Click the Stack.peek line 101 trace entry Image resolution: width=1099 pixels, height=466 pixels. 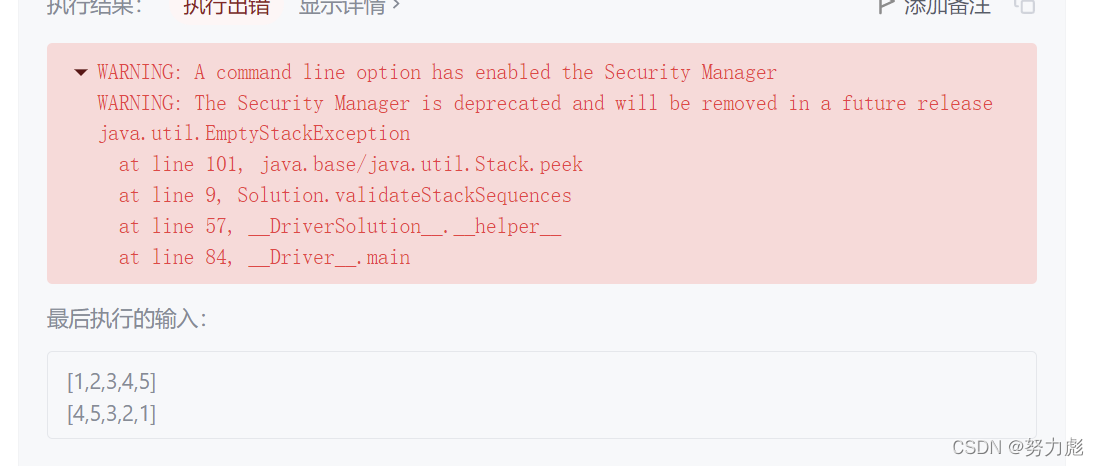click(350, 164)
